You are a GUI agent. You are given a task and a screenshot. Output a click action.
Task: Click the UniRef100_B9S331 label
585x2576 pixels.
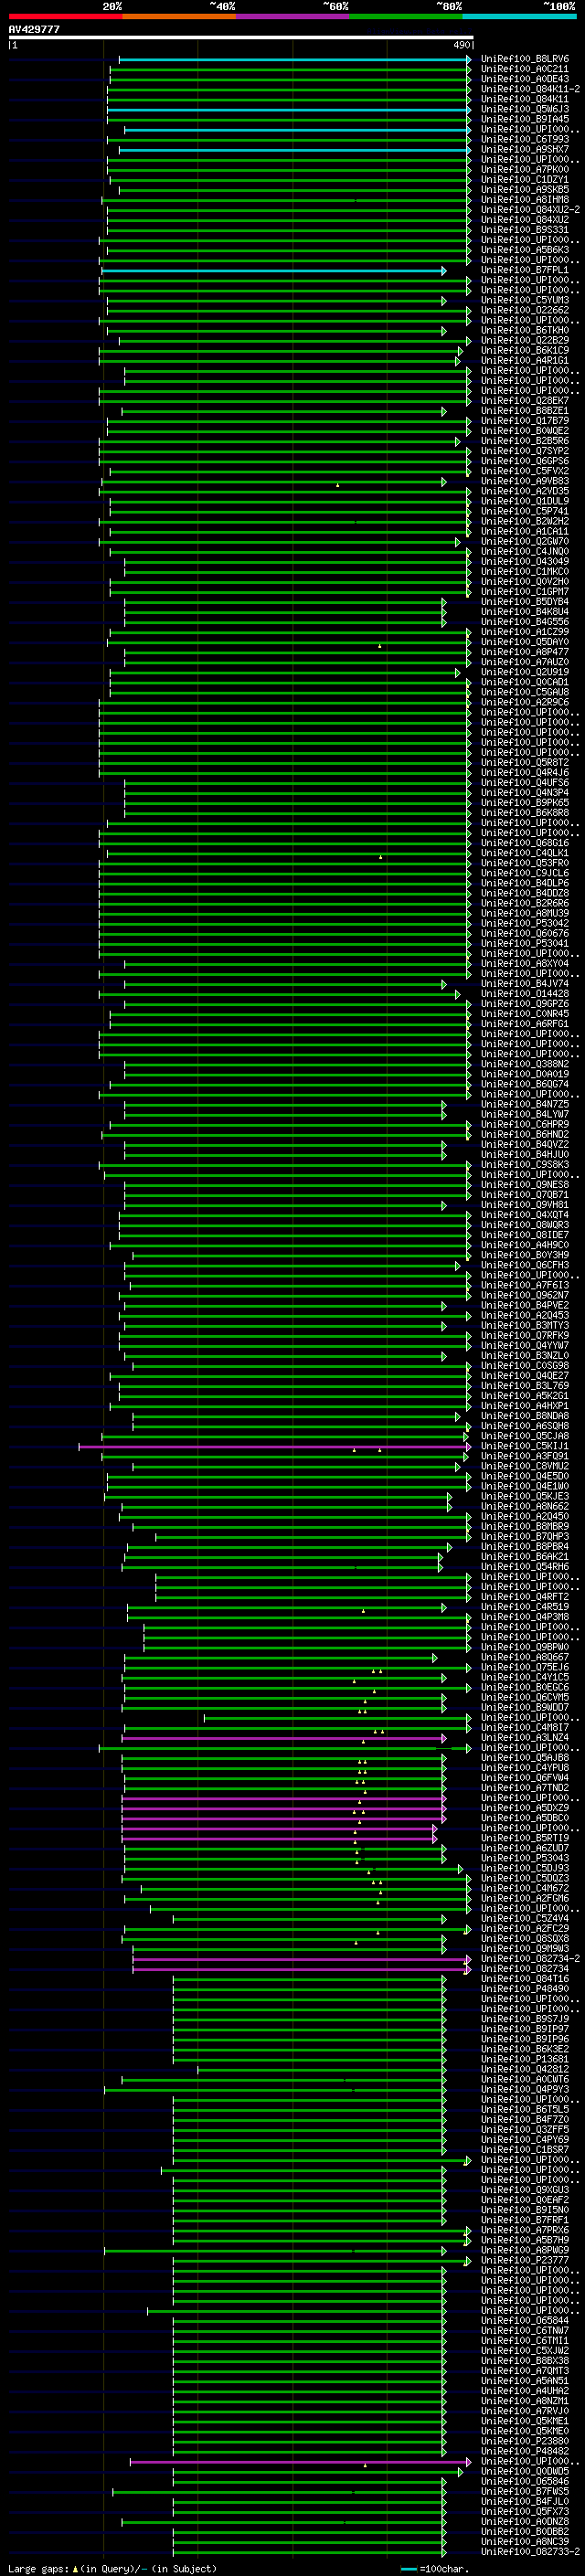tap(524, 229)
